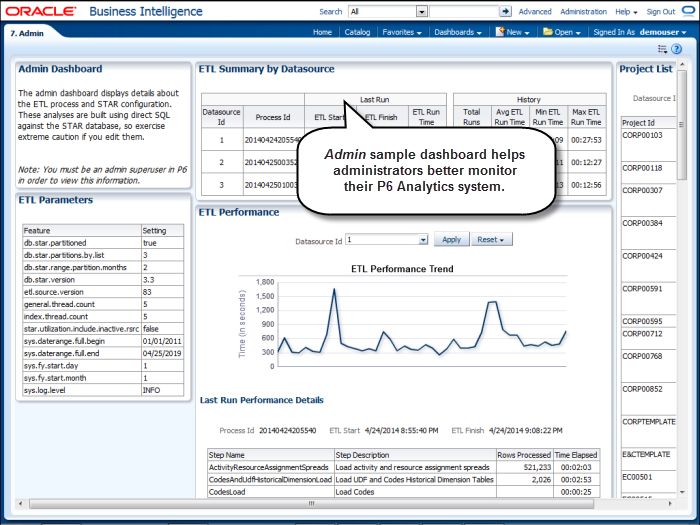Click the Max ETL Run Time column header

tap(586, 117)
